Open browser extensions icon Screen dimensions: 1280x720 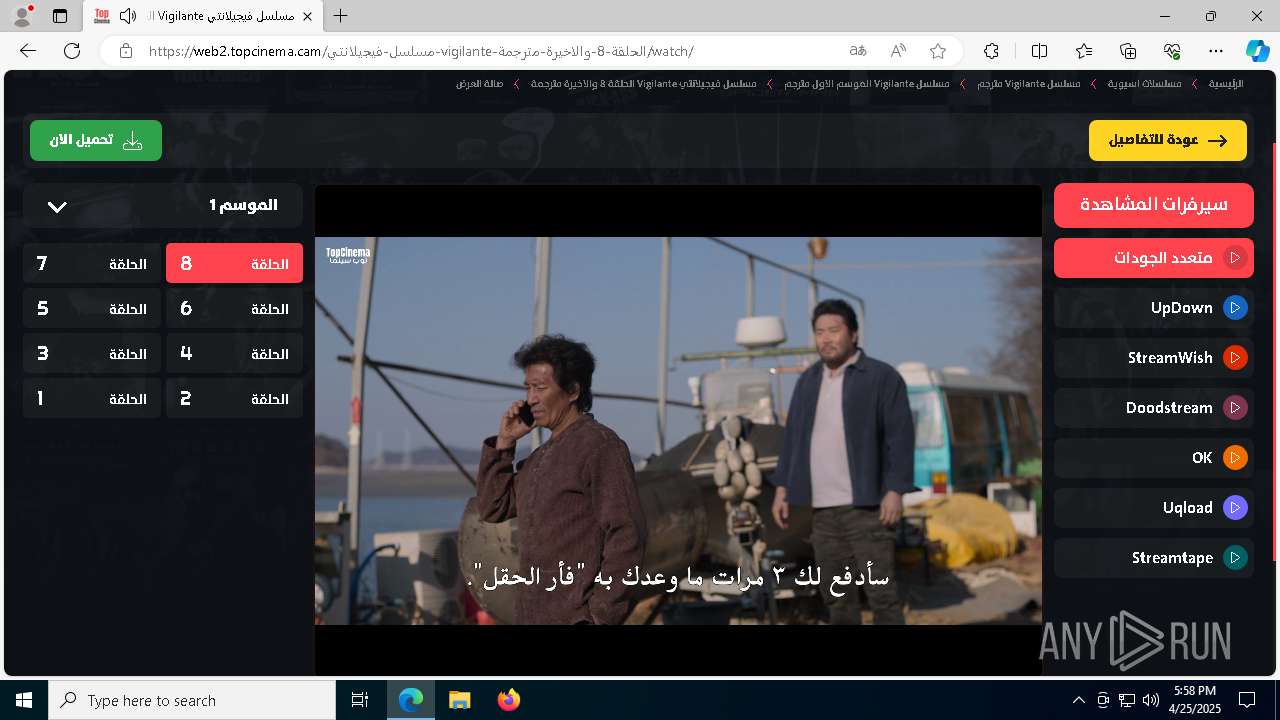(991, 51)
